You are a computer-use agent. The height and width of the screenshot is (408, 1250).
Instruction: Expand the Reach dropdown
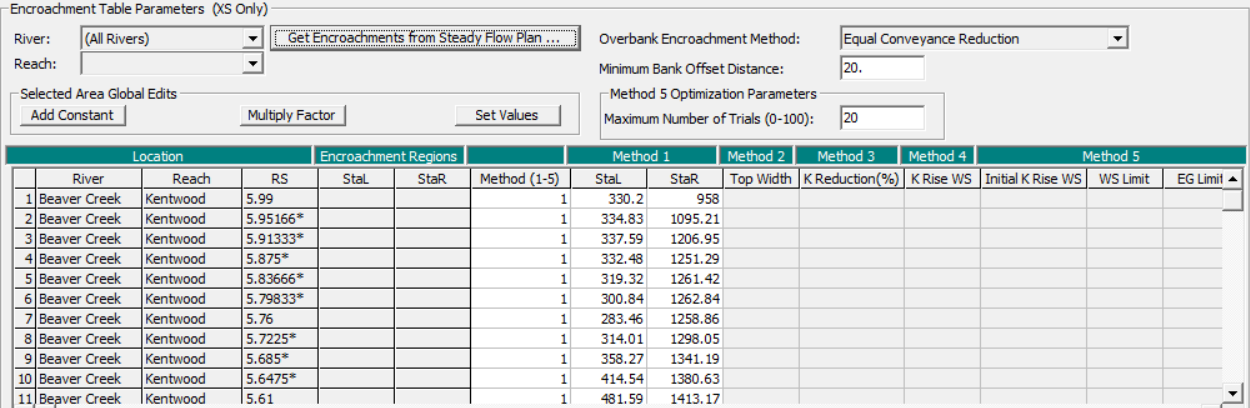(x=252, y=64)
